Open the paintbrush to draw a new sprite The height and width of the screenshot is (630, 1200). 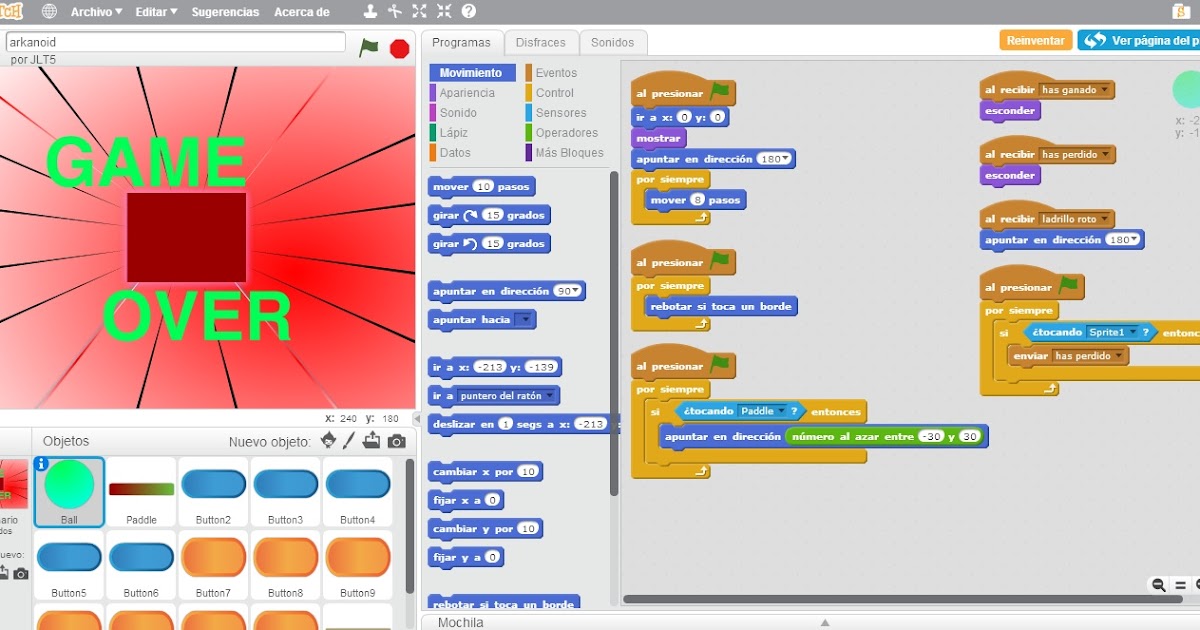(x=350, y=440)
